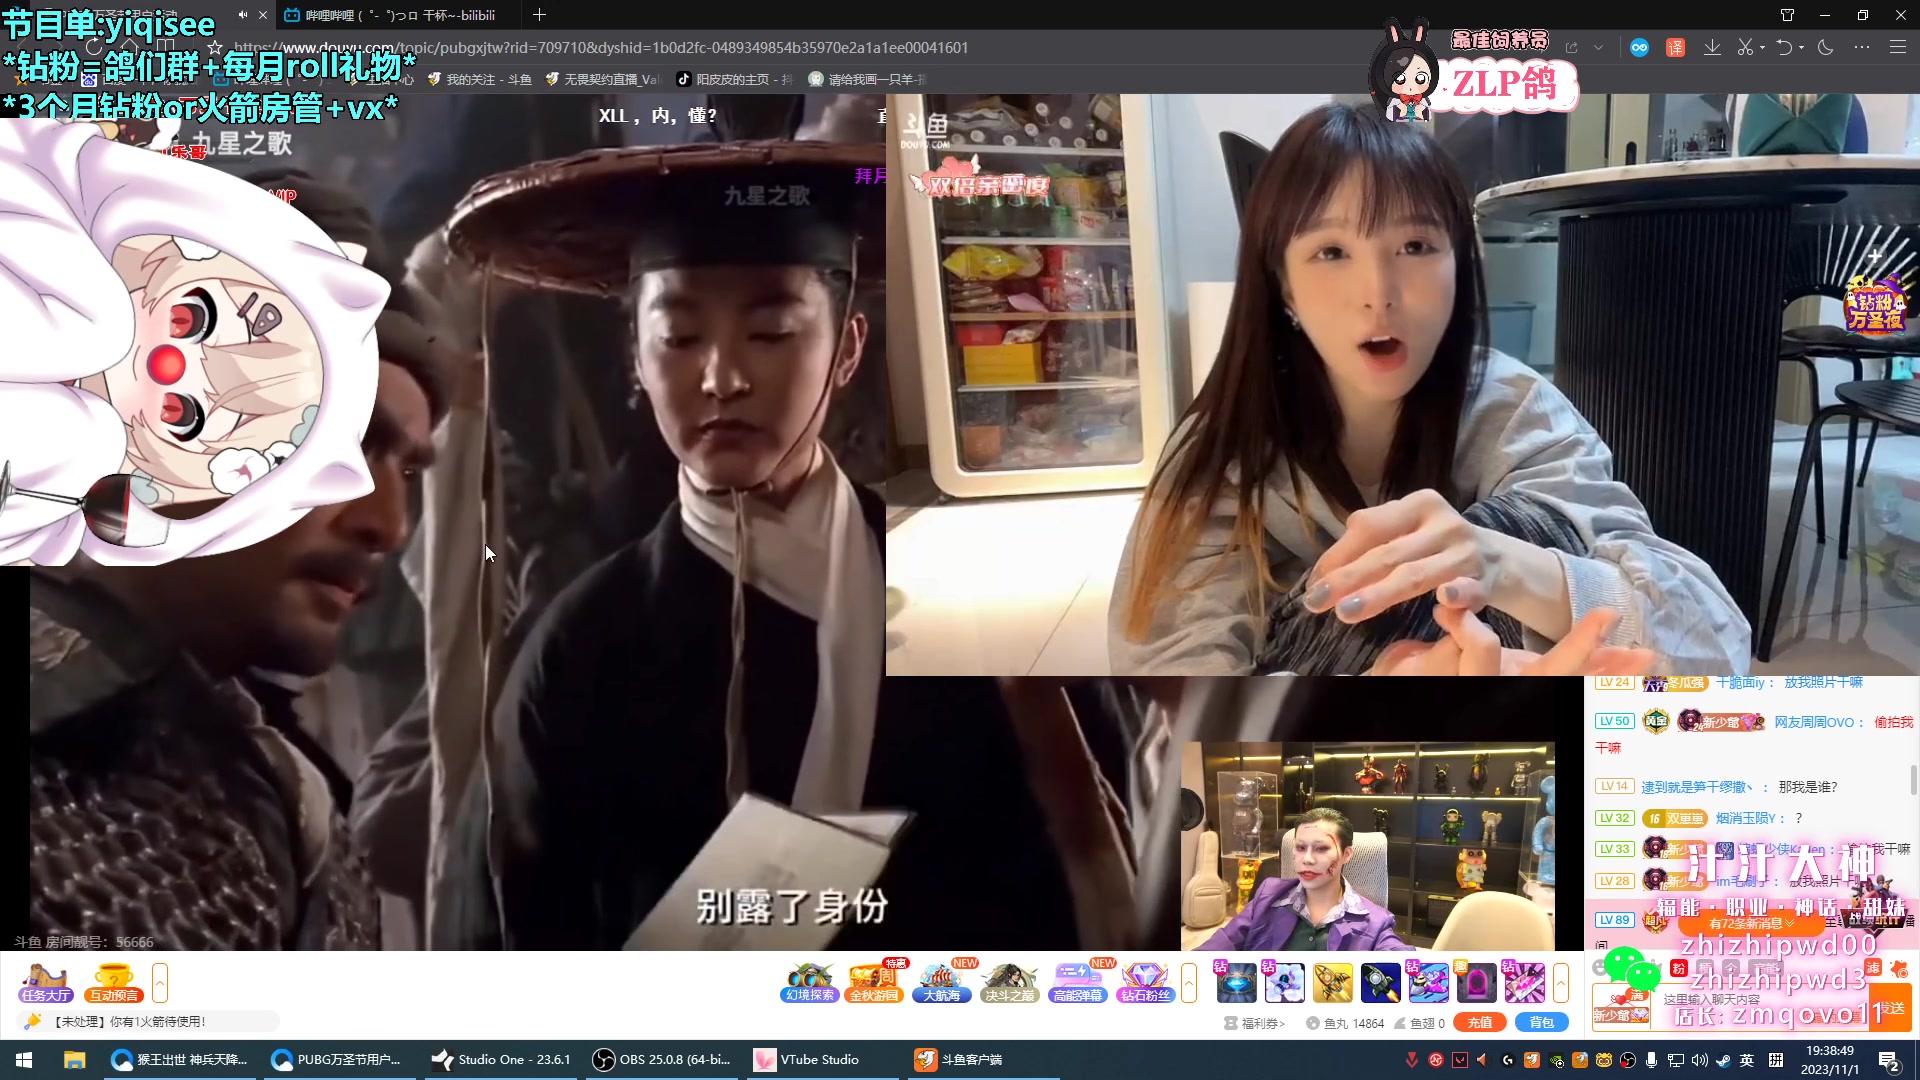Expand the arrow beside 互动预言
1920x1080 pixels.
[x=160, y=982]
